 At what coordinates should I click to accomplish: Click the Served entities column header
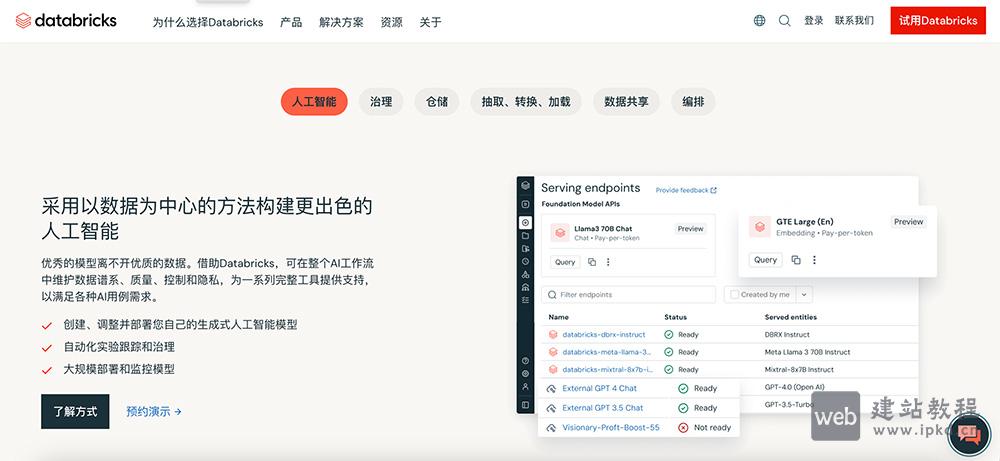(x=791, y=317)
